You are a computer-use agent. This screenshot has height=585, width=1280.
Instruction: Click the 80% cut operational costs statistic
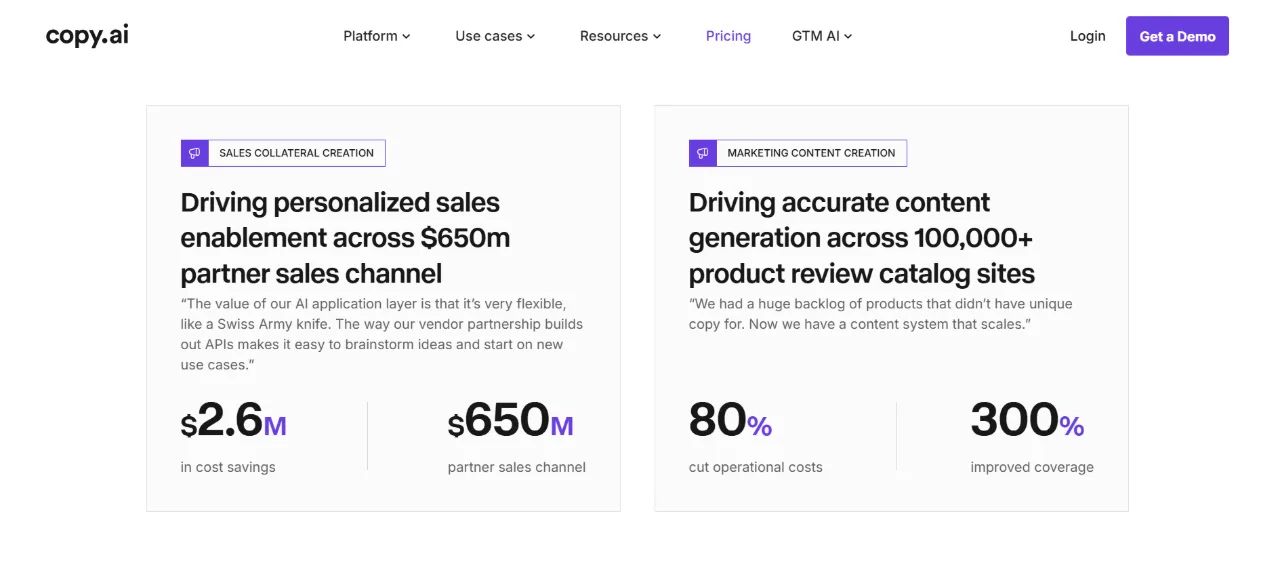(755, 436)
